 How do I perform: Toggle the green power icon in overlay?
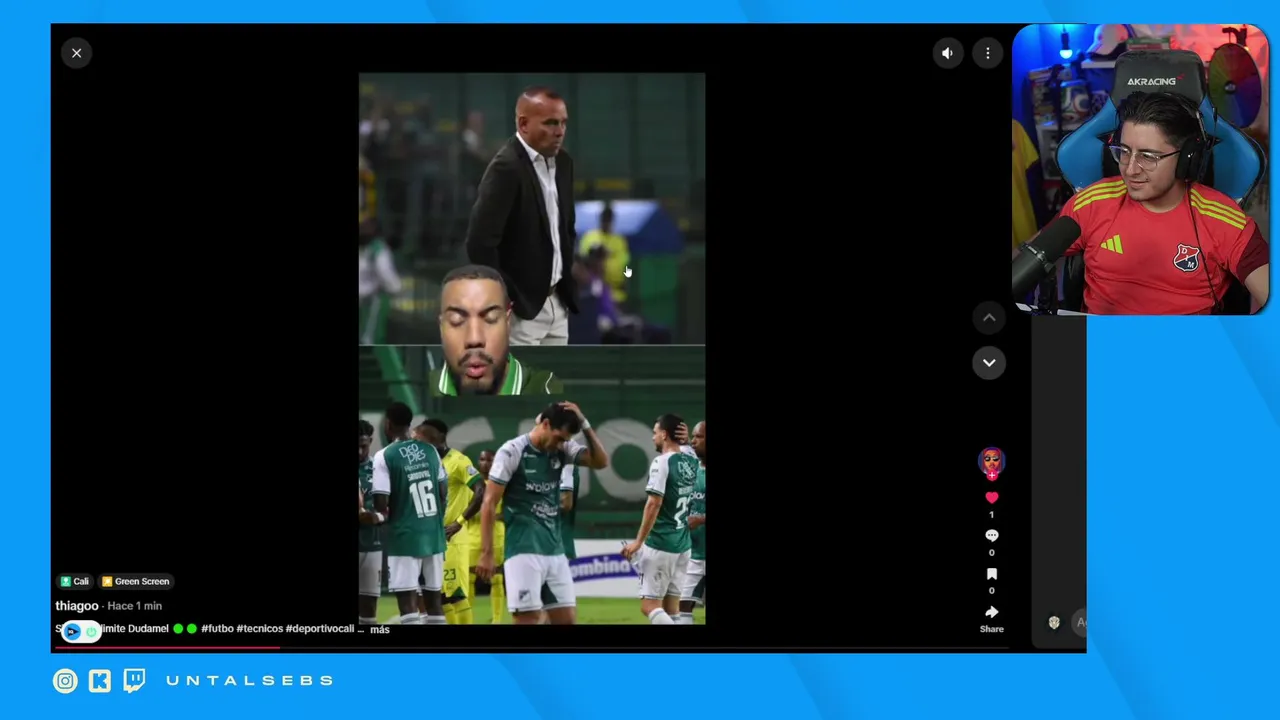coord(90,631)
